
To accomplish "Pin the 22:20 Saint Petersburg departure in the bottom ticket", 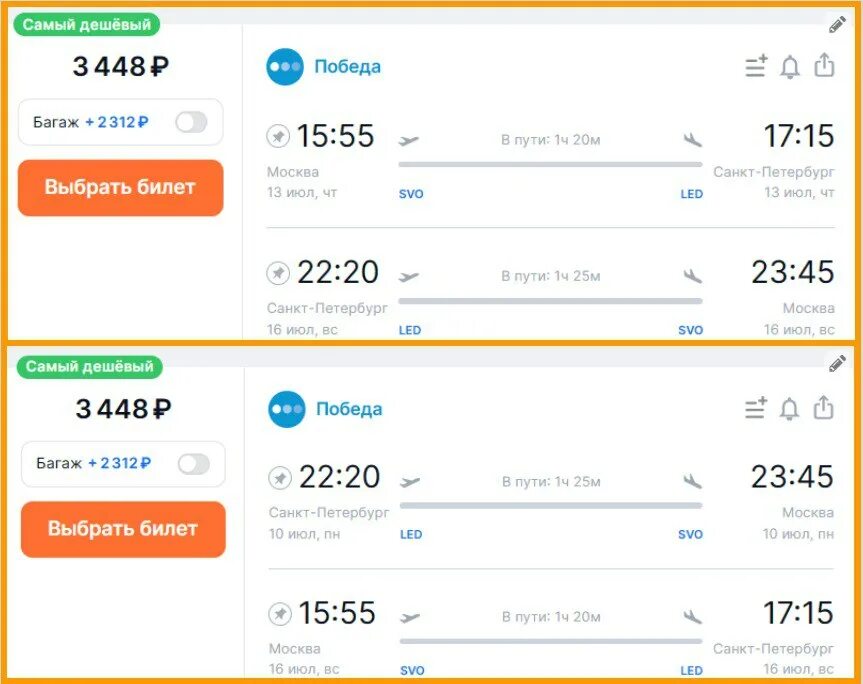I will click(280, 478).
